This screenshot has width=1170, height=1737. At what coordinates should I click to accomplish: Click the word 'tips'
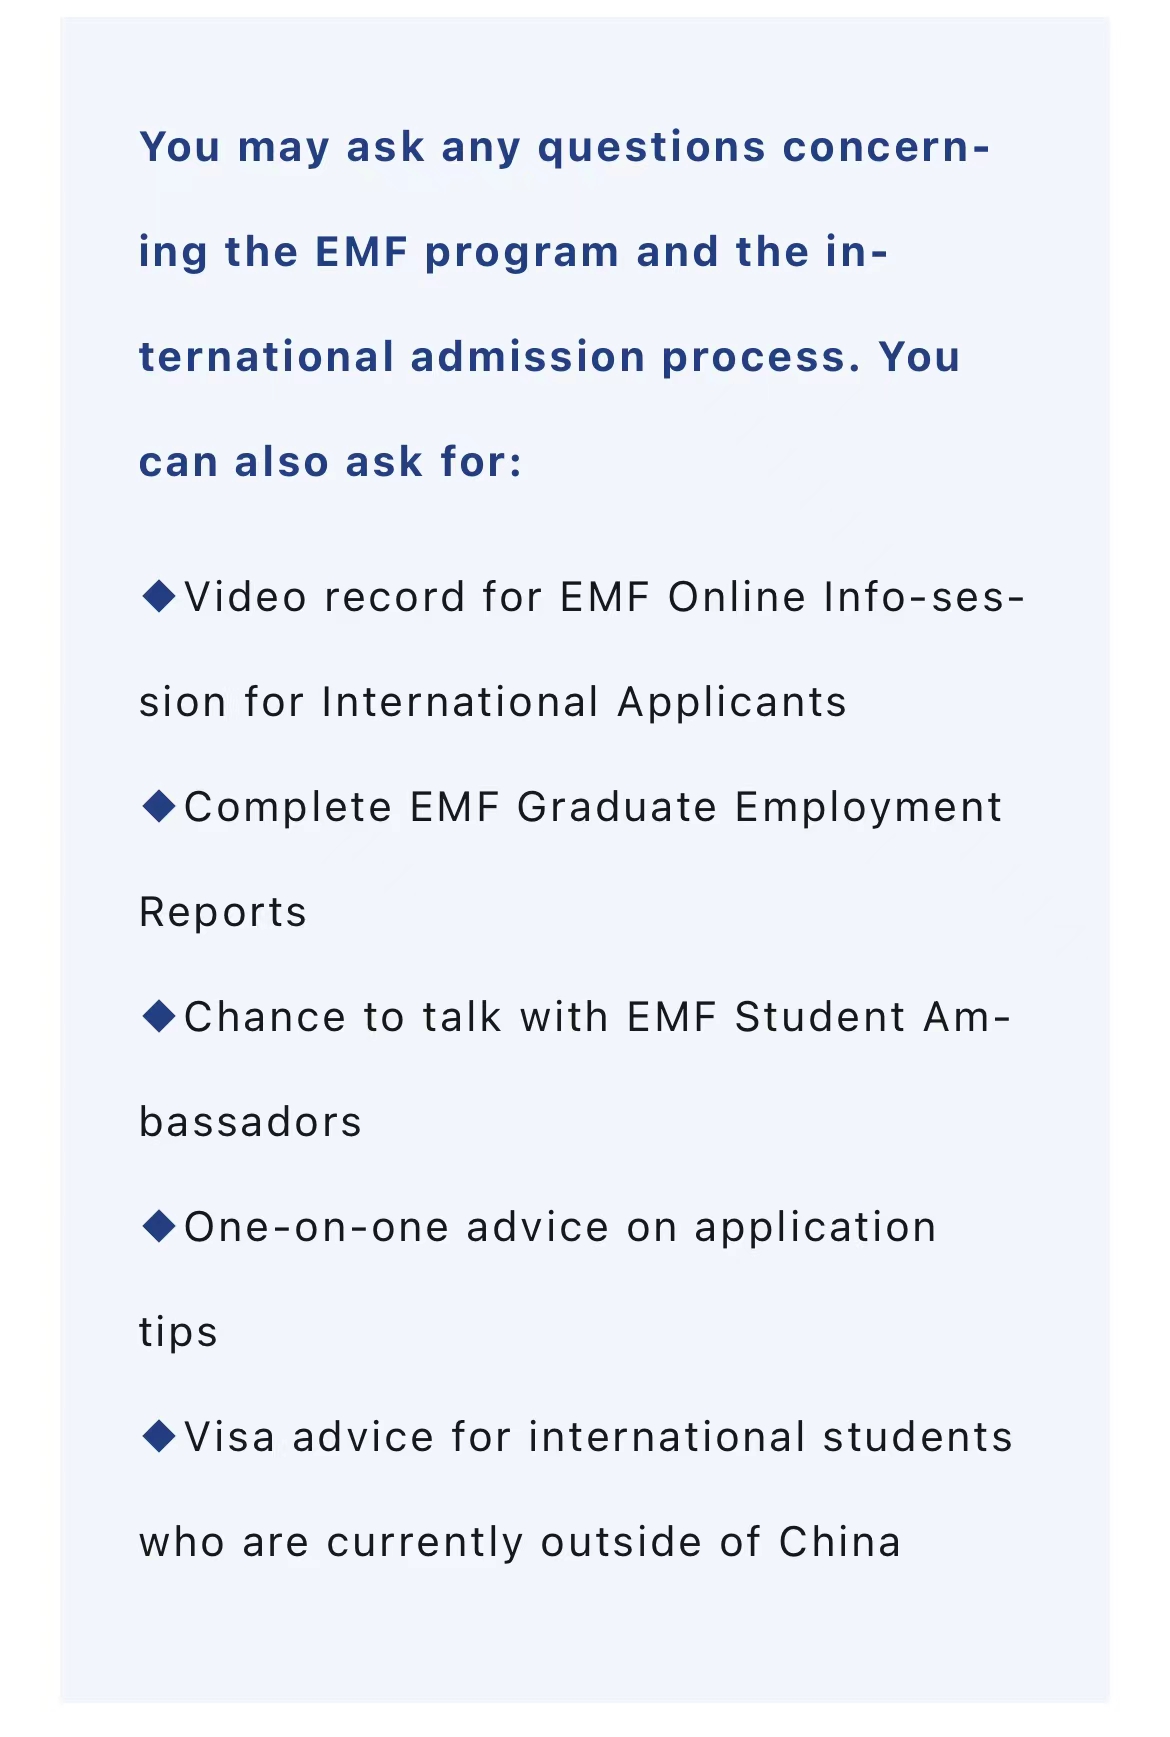tap(178, 1332)
